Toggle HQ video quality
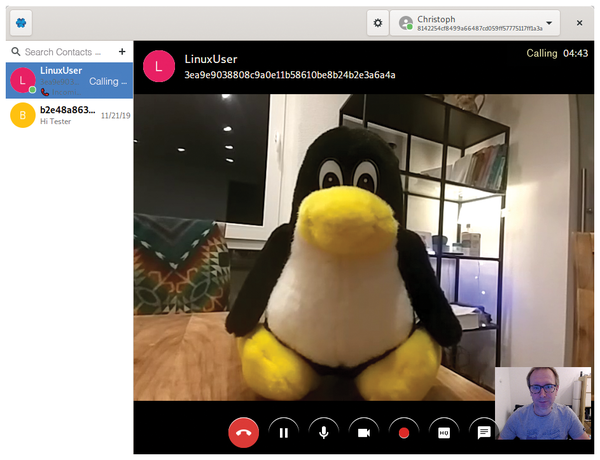Image resolution: width=600 pixels, height=460 pixels. (444, 432)
